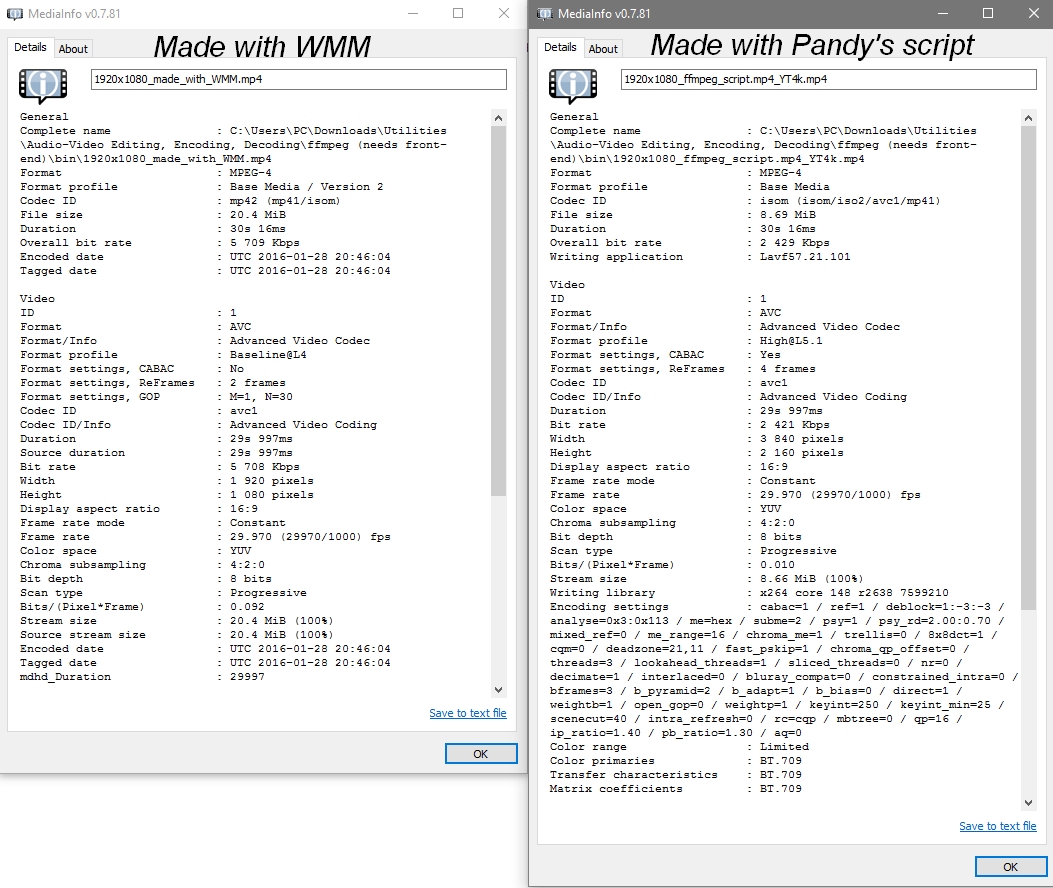Click the MediaInfo logo in the Pandy's script window
The image size is (1053, 888).
pyautogui.click(x=573, y=86)
